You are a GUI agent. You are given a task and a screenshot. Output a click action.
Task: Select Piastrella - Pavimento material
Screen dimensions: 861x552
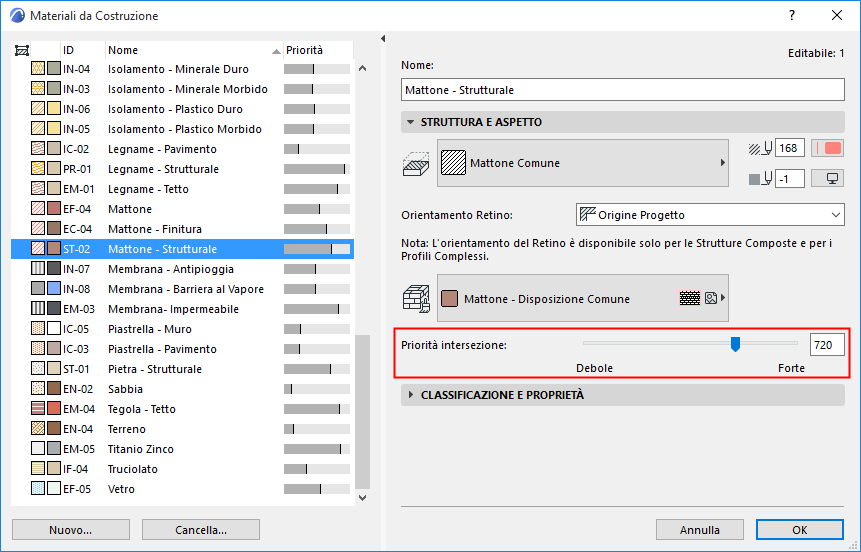tap(182, 349)
